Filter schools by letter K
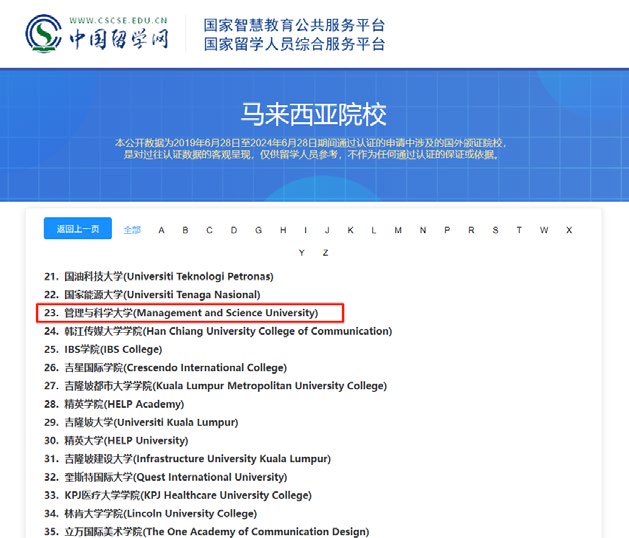The image size is (629, 538). [x=350, y=230]
